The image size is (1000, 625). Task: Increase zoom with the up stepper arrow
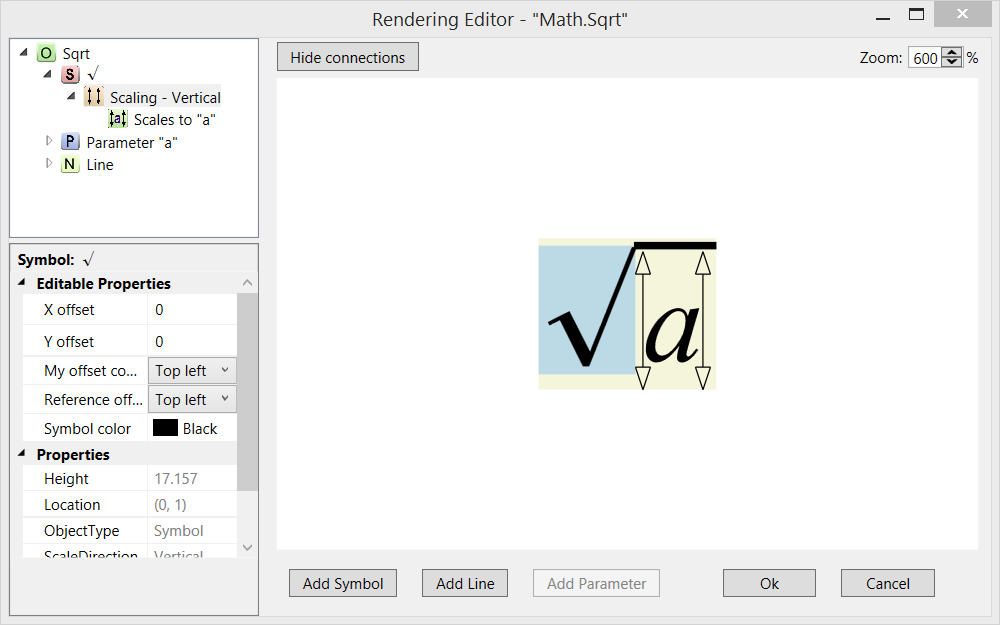coord(952,53)
